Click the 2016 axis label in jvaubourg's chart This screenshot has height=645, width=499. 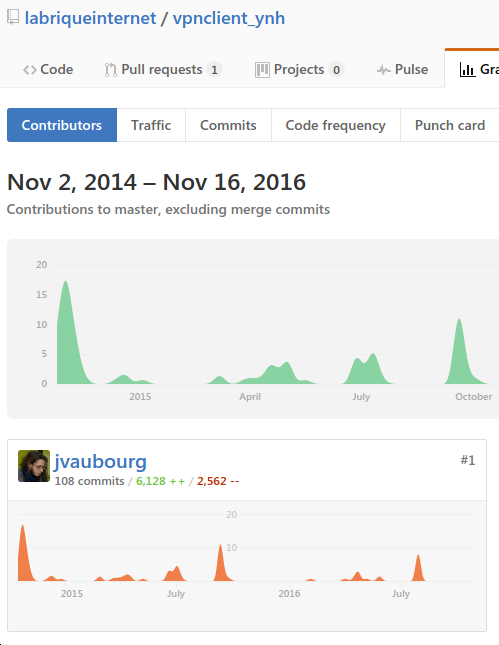point(289,594)
